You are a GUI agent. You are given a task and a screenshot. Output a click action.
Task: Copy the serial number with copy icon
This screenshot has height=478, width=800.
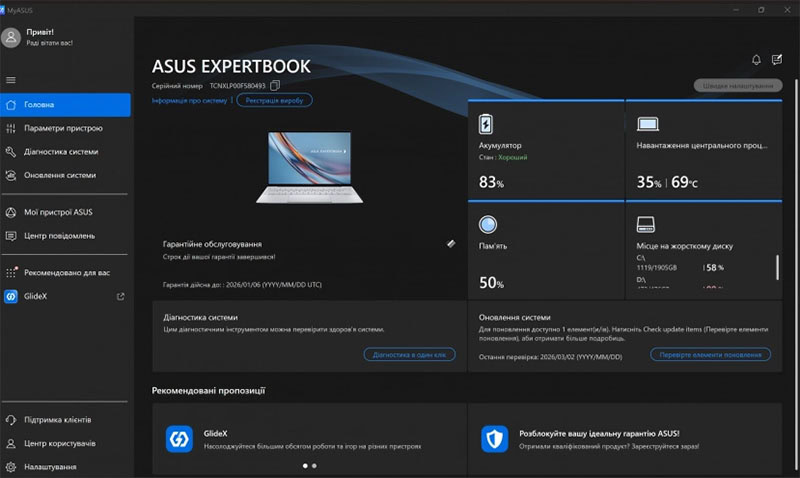(x=274, y=85)
